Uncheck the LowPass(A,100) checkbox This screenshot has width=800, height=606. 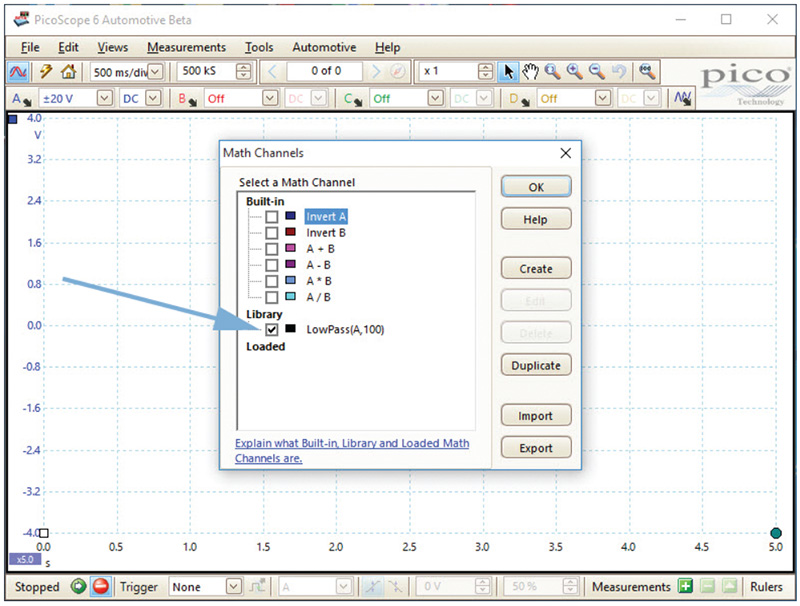pyautogui.click(x=271, y=330)
